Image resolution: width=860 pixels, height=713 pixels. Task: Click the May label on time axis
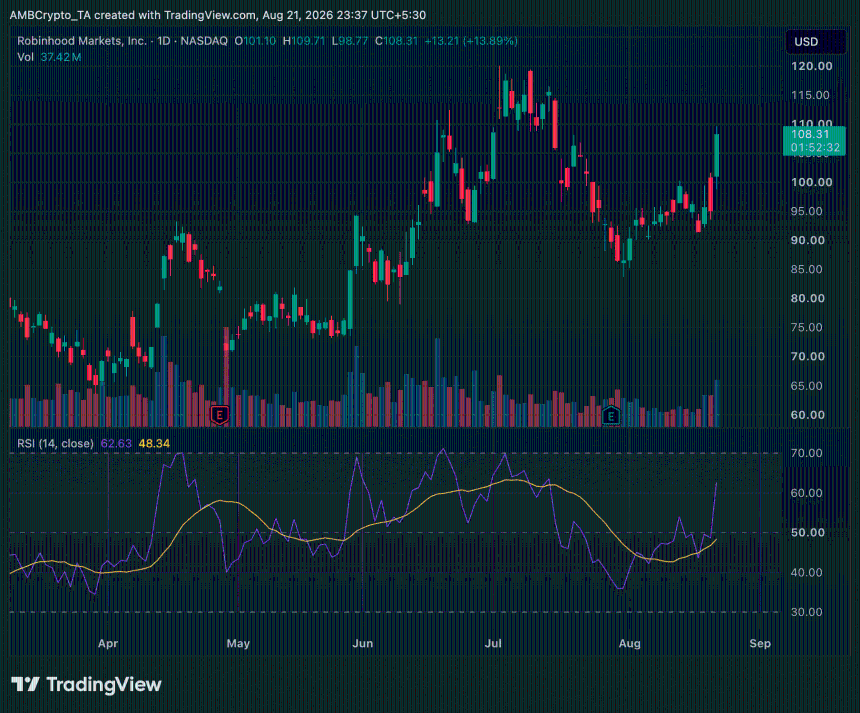point(238,643)
